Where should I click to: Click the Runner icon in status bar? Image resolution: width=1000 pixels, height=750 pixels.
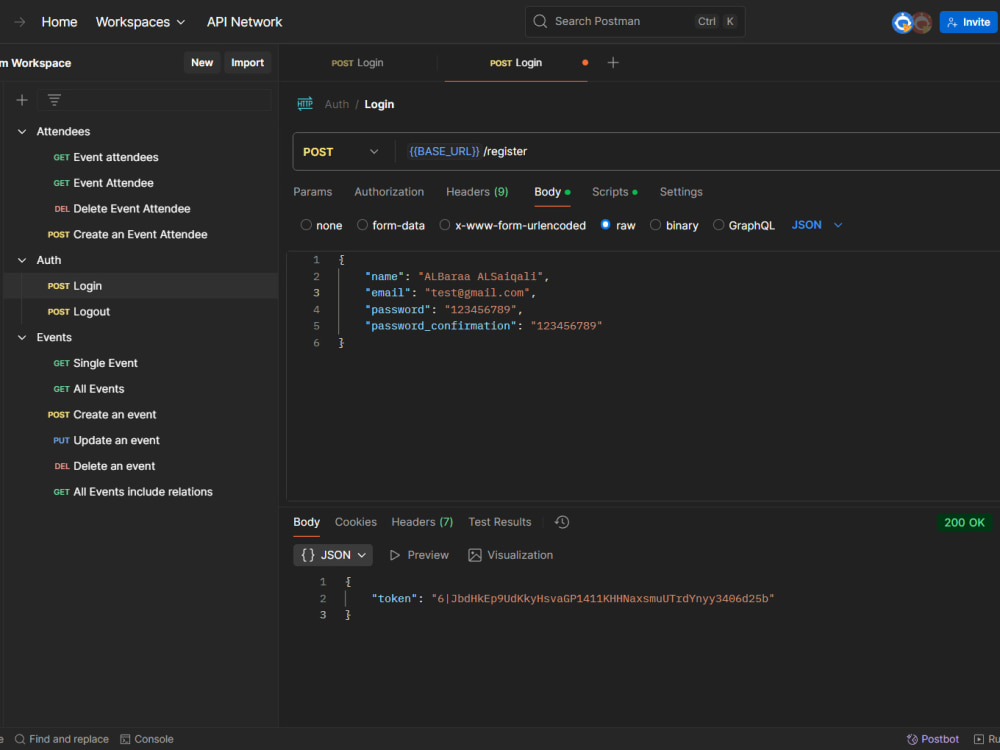click(979, 739)
